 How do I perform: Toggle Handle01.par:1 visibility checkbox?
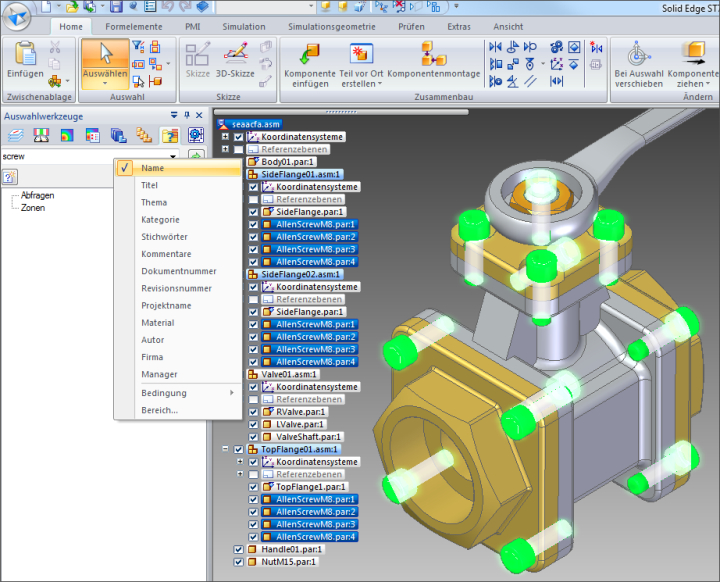238,549
